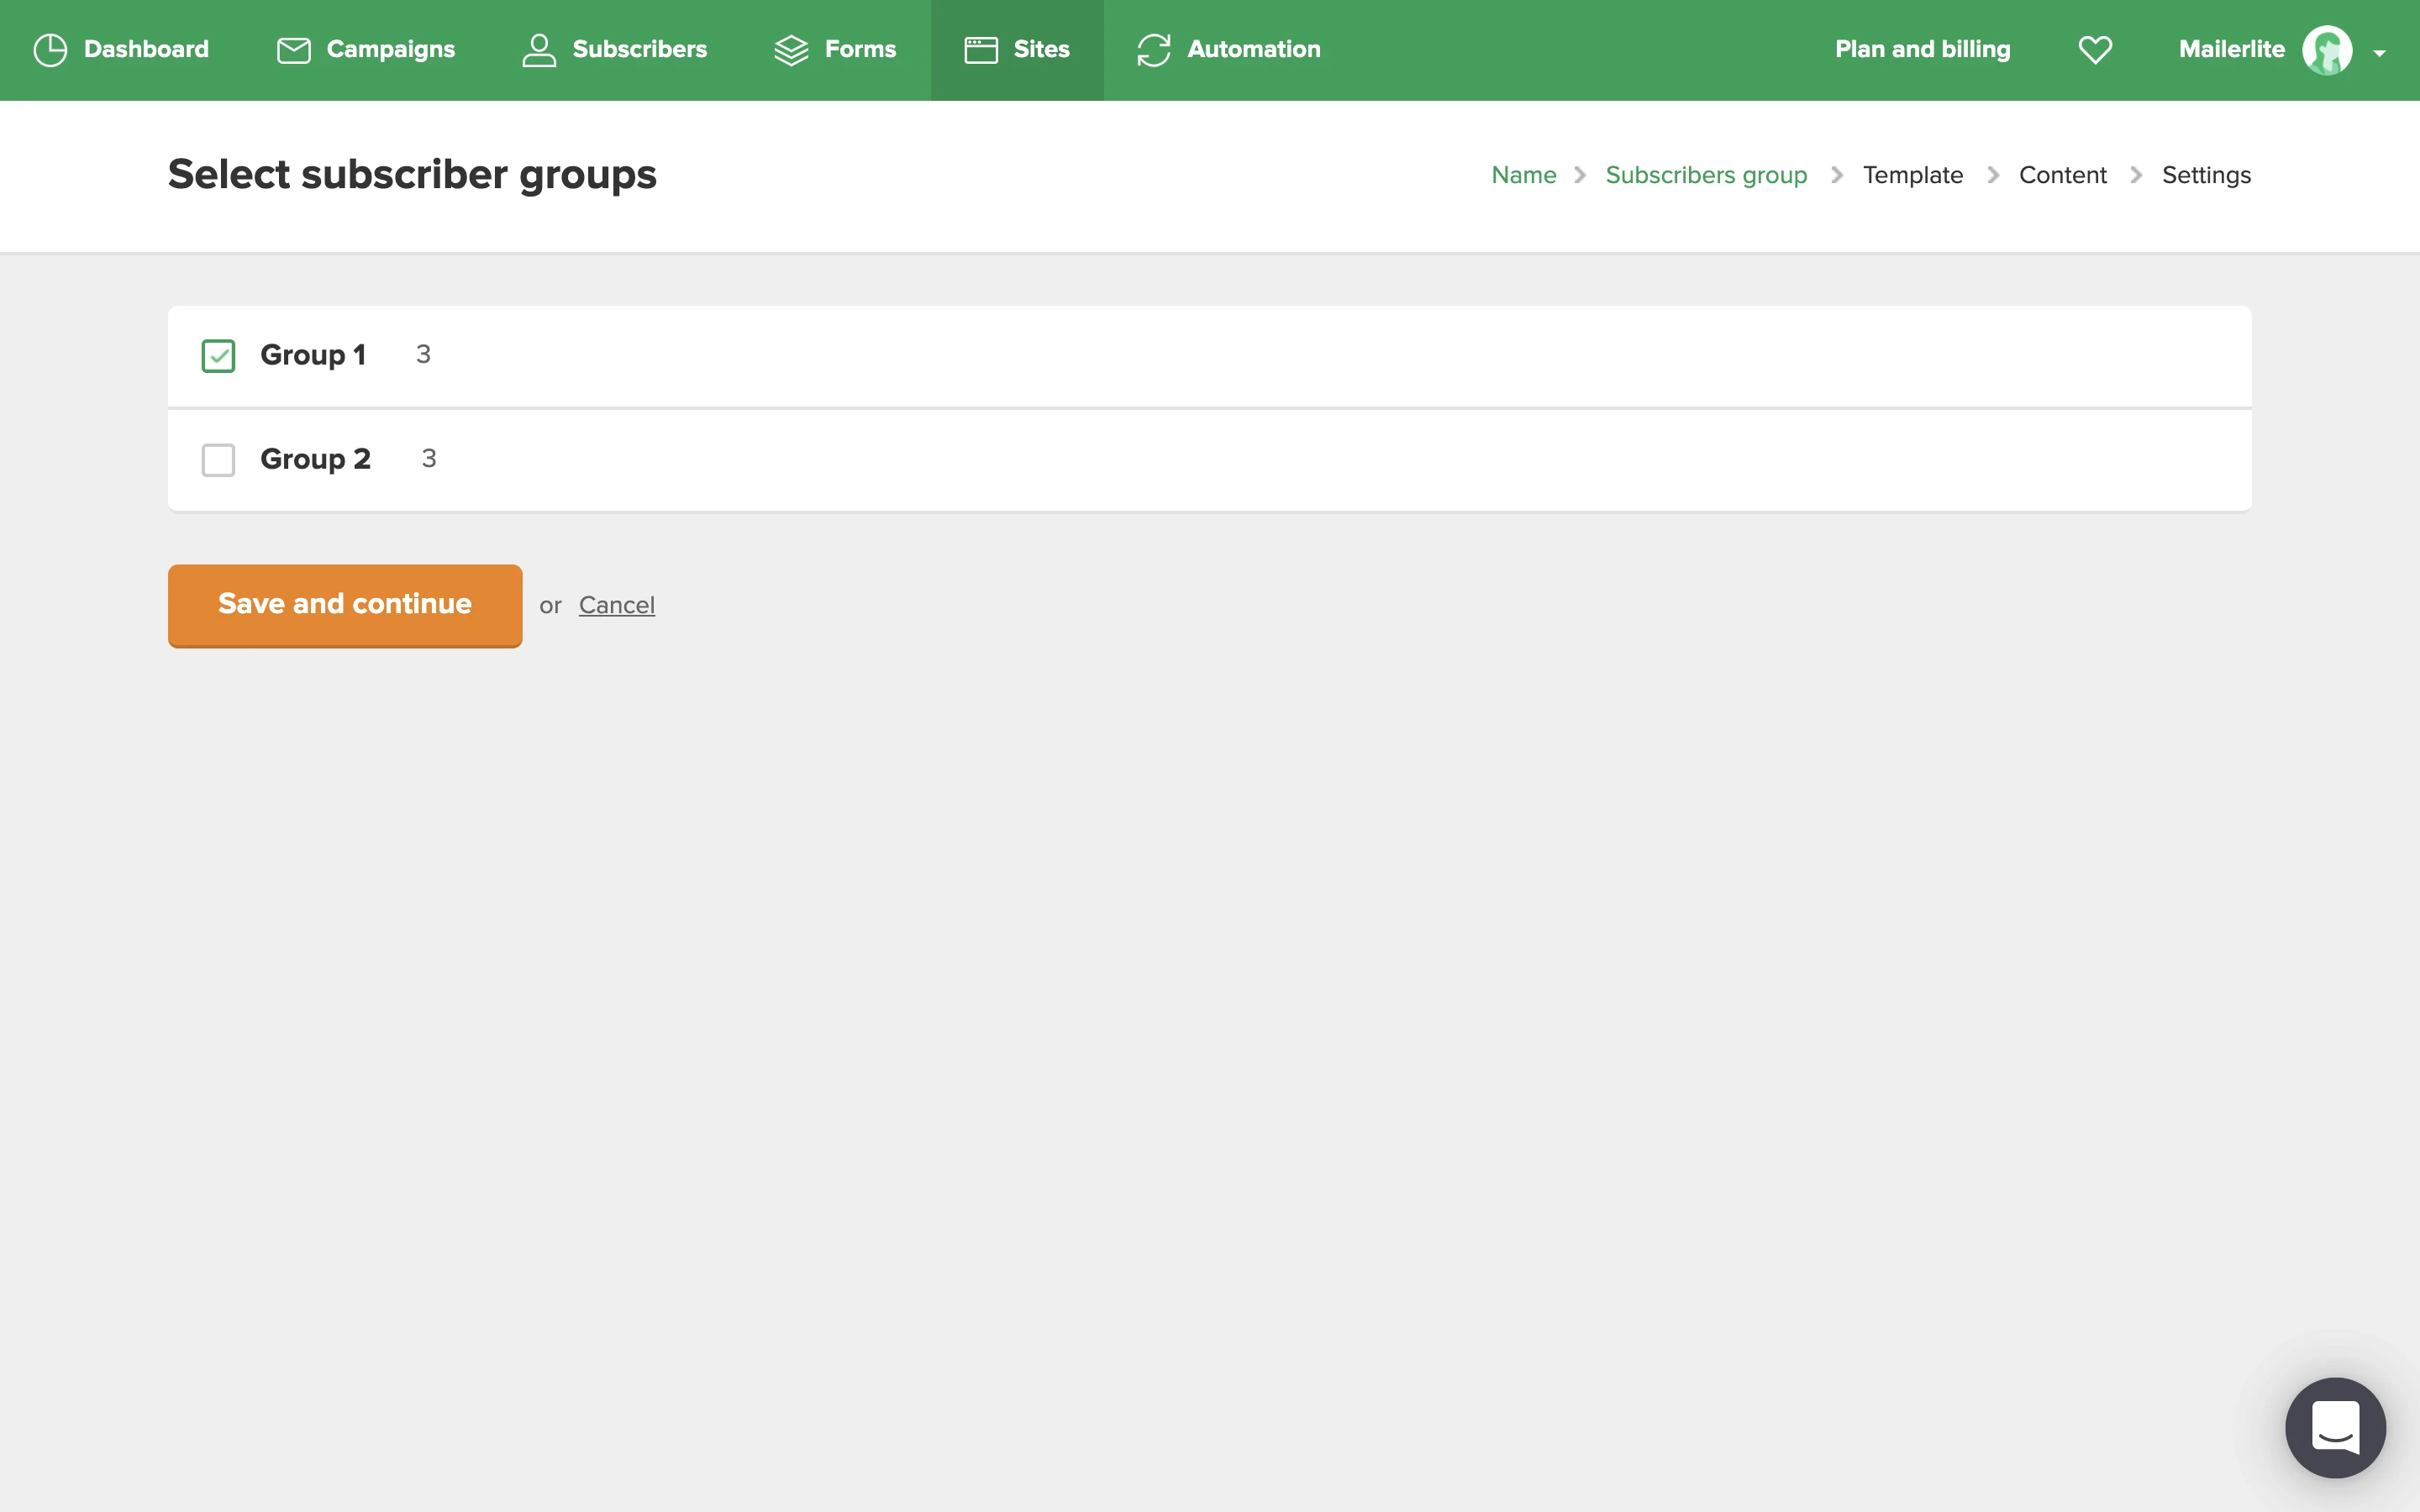Click the heart icon in header

pos(2095,50)
